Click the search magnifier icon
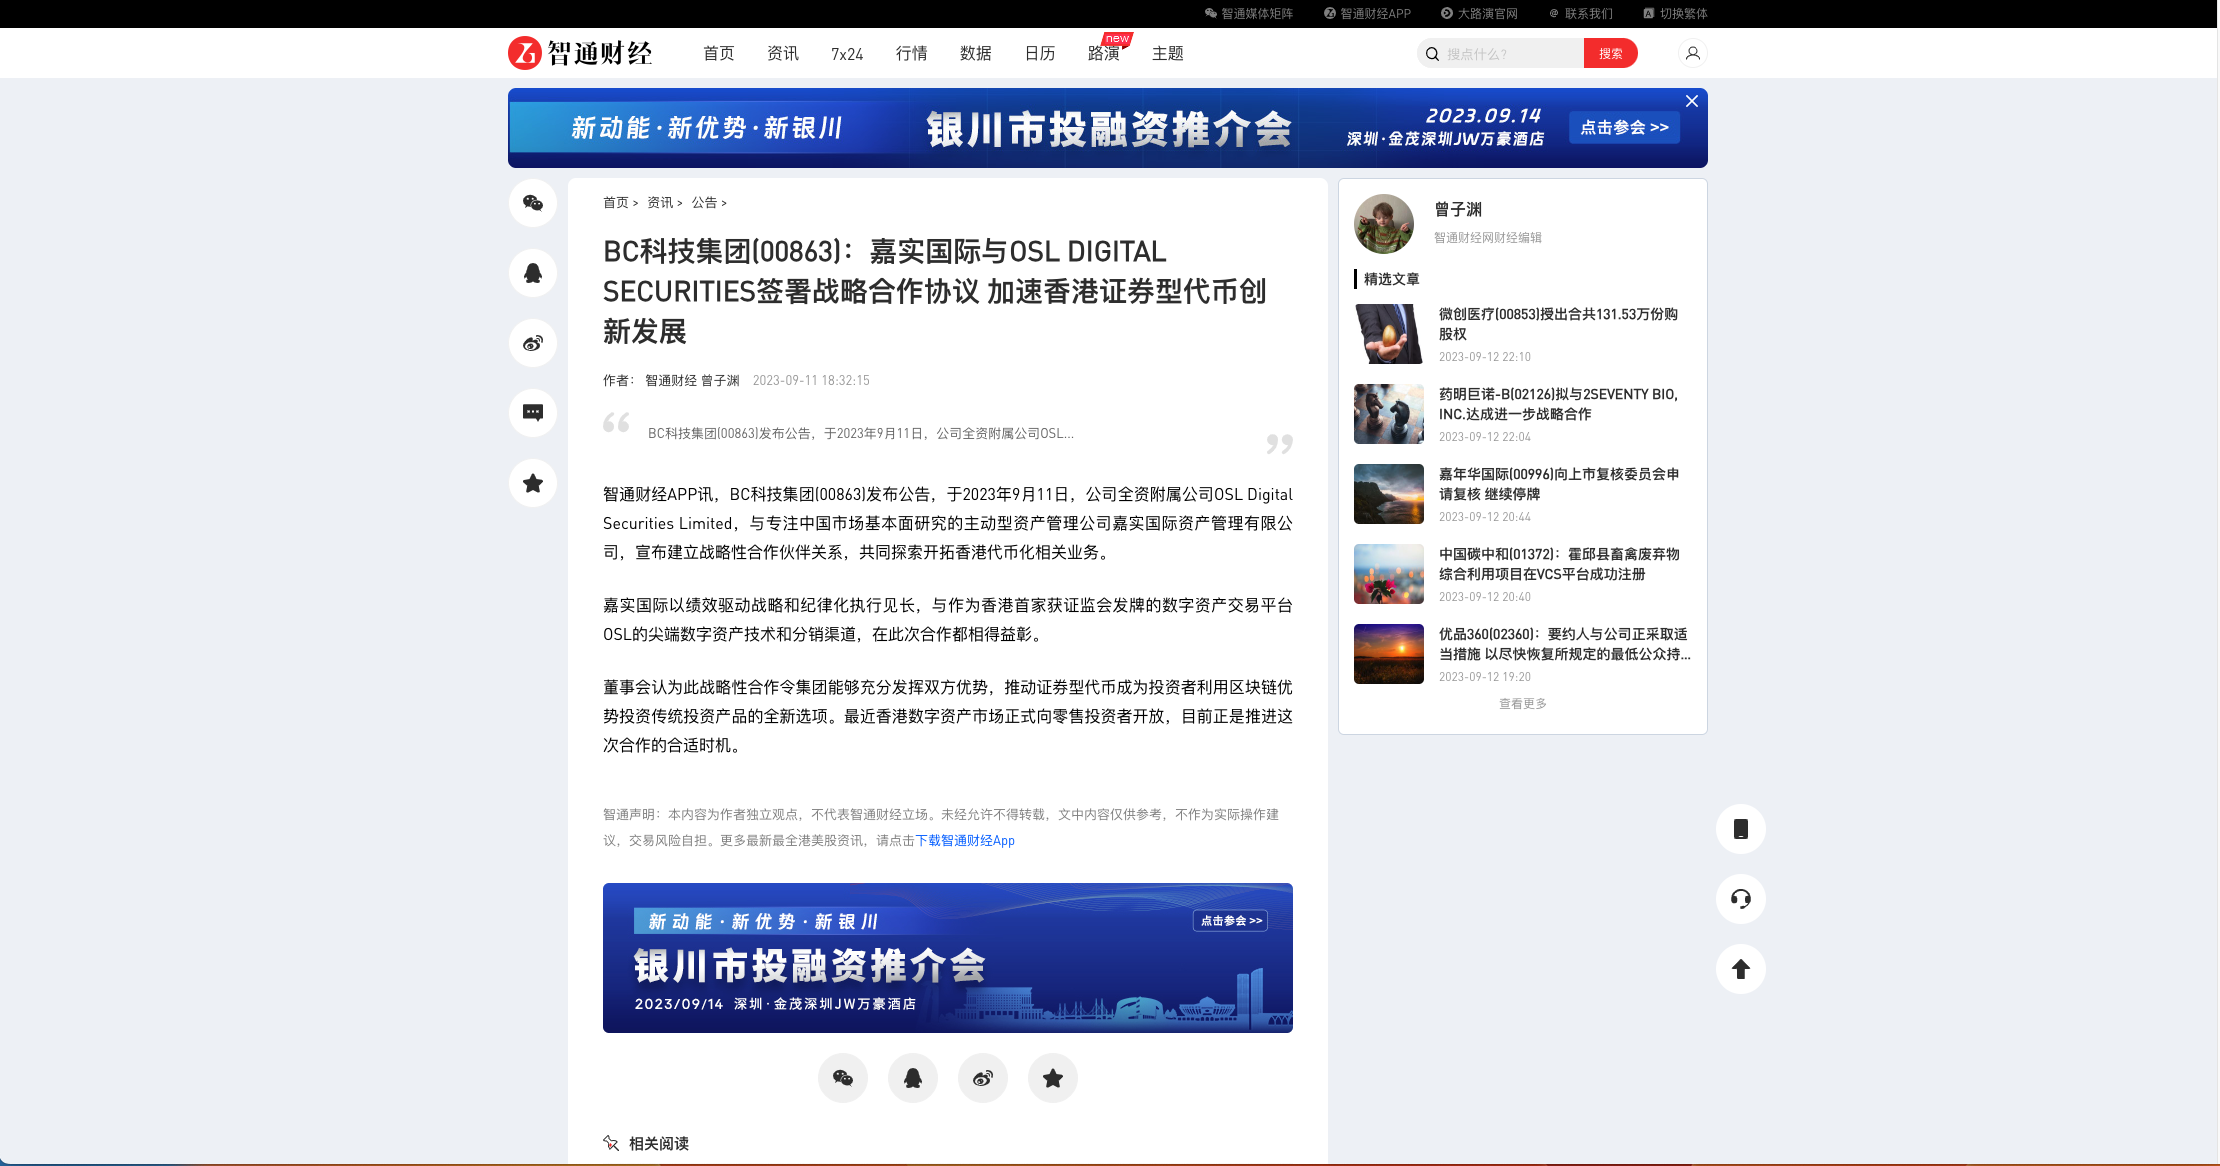2220x1166 pixels. pyautogui.click(x=1432, y=54)
